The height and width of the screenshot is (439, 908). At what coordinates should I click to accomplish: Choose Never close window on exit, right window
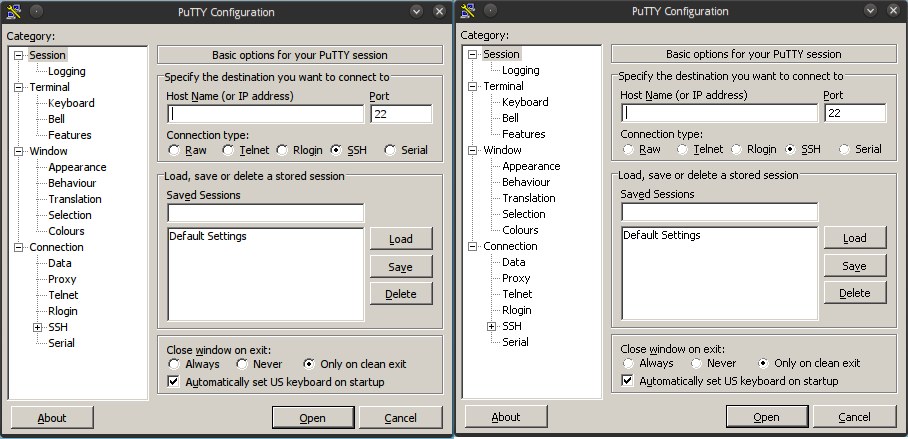[696, 363]
